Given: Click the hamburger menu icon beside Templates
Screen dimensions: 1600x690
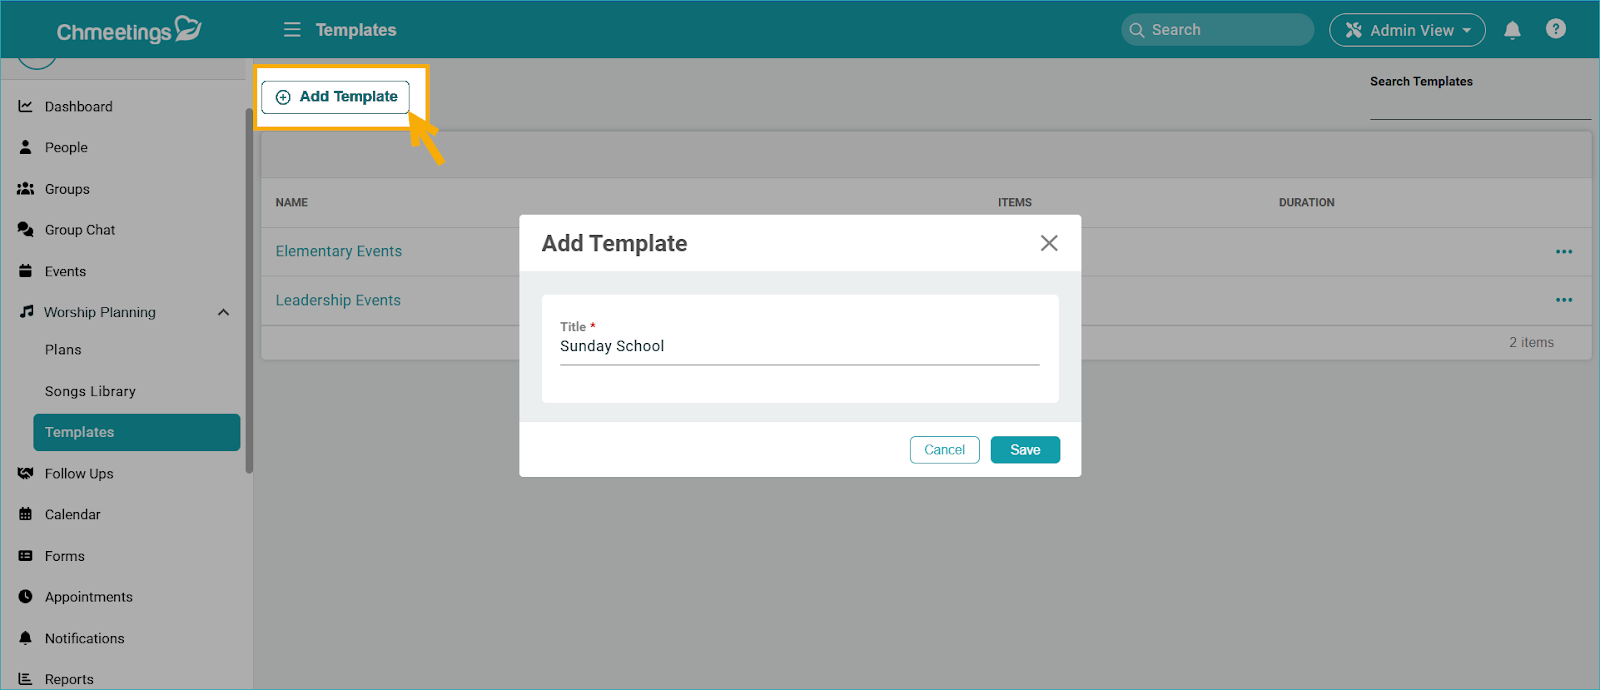Looking at the screenshot, I should point(292,30).
